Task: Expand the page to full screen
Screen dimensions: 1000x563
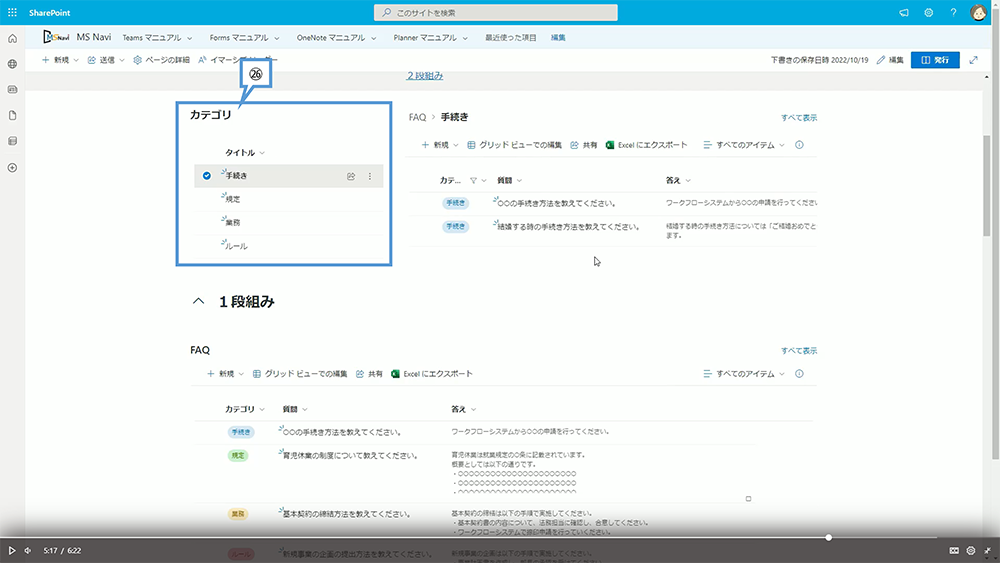Action: coord(973,60)
